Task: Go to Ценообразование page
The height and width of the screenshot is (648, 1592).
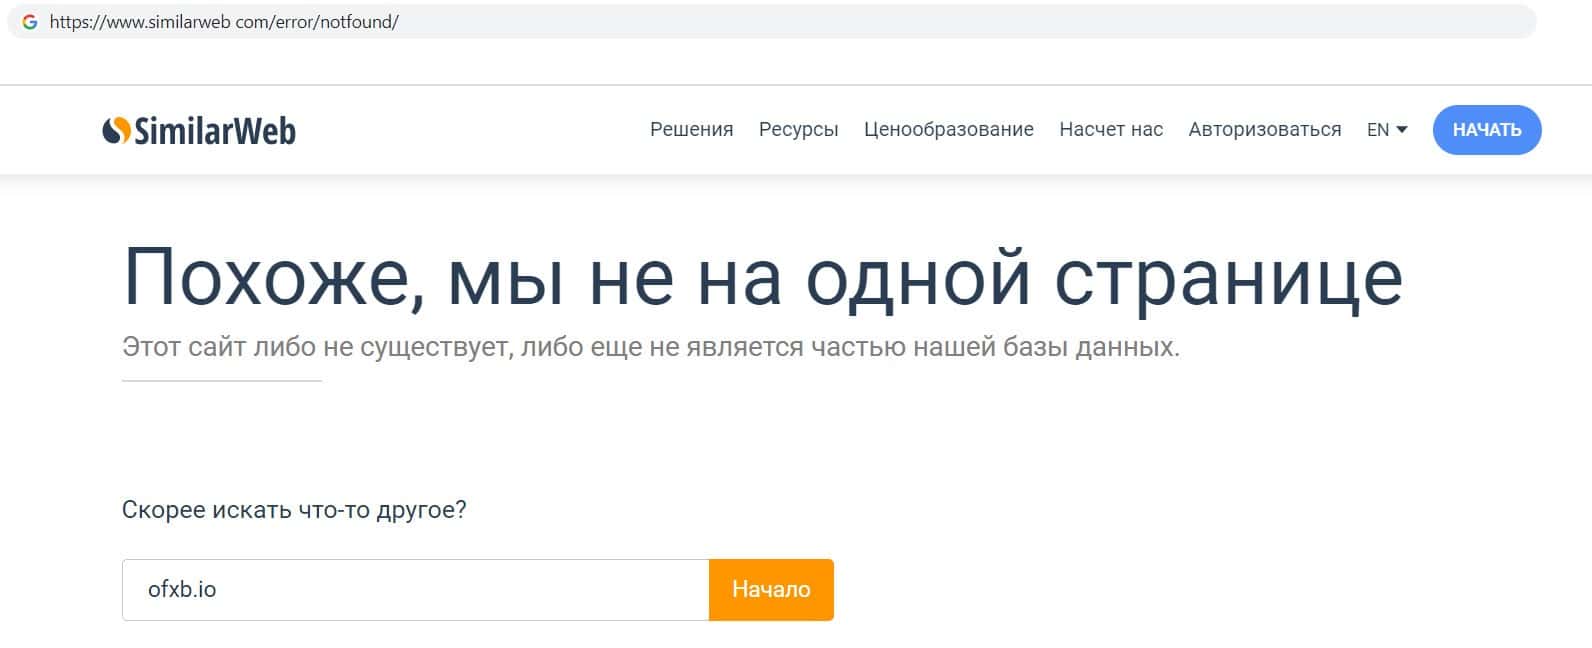Action: point(948,129)
